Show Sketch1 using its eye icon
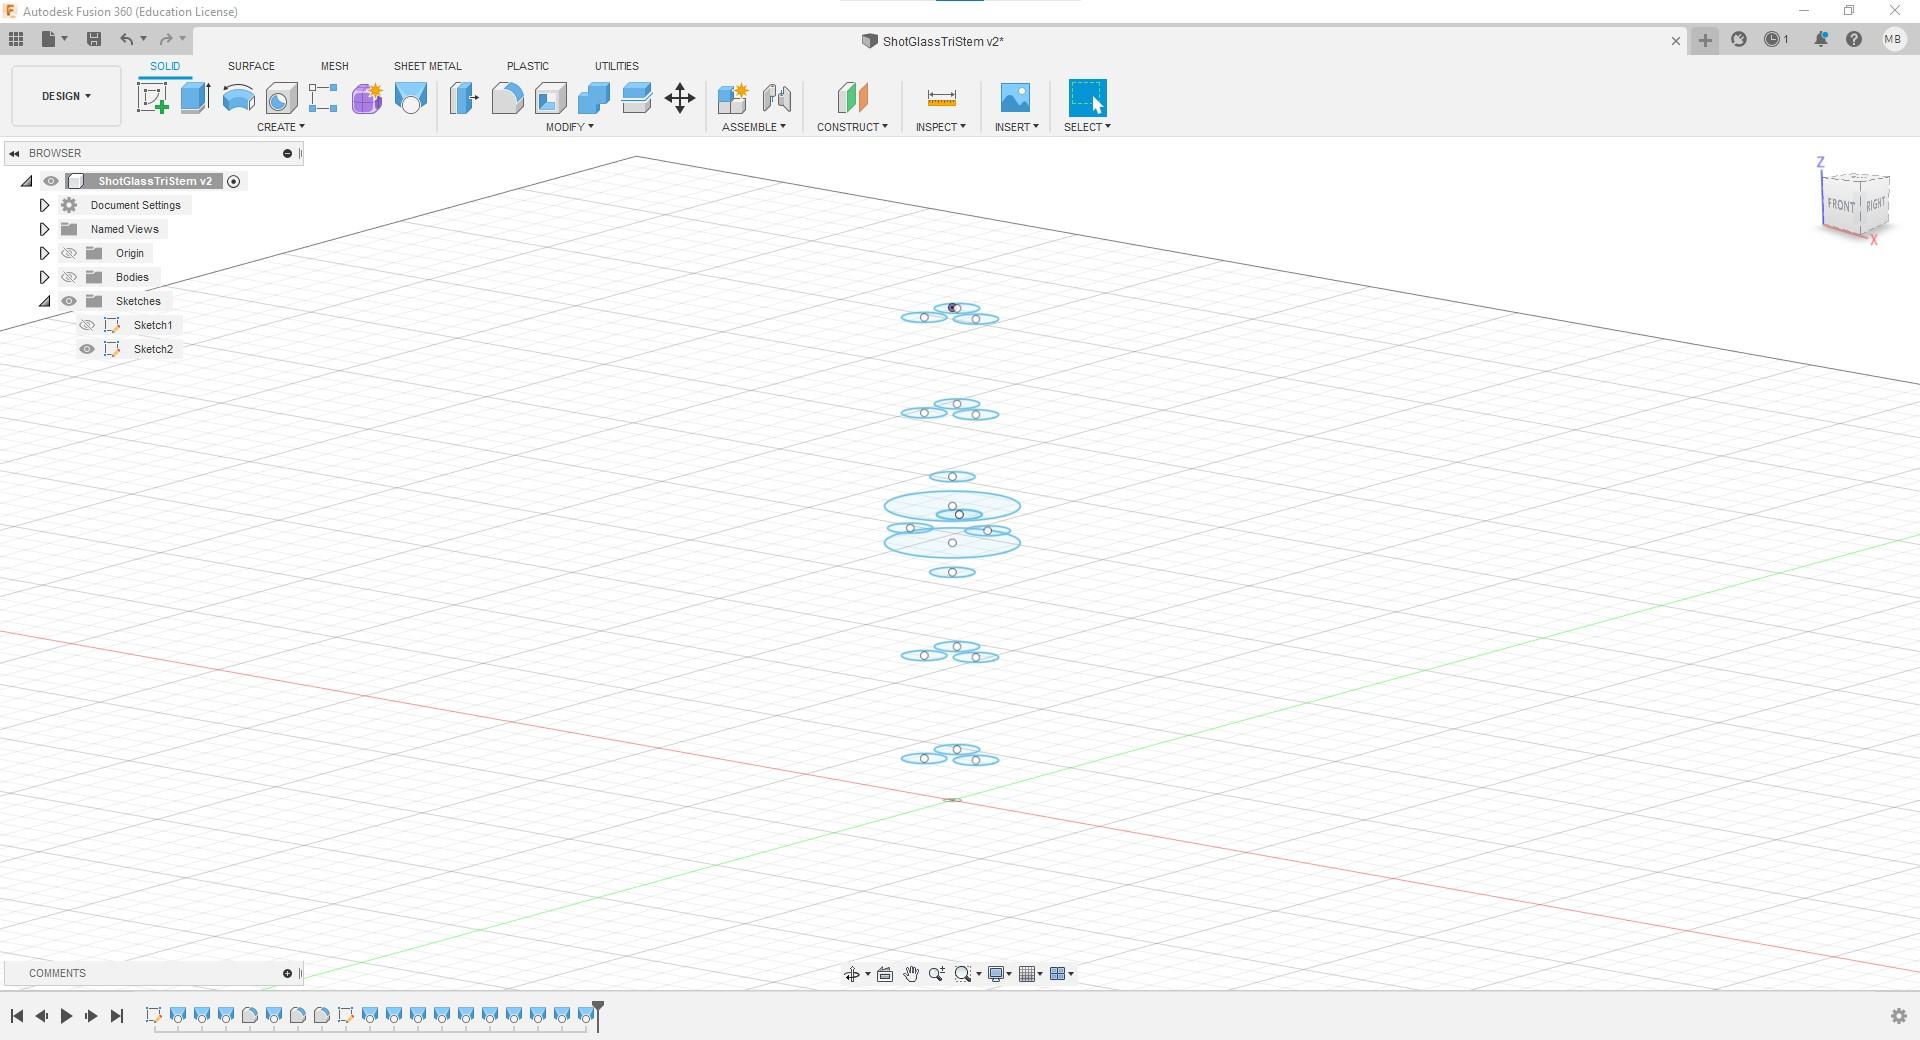 (x=87, y=325)
